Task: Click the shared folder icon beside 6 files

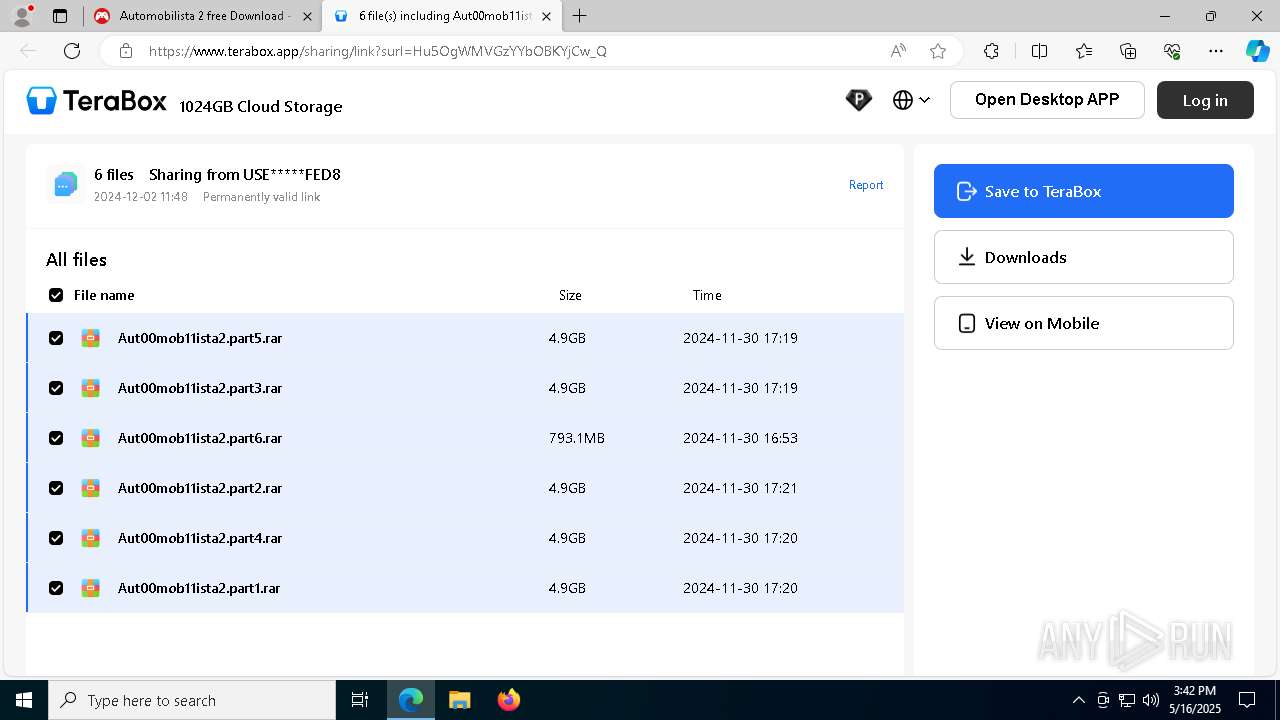Action: (65, 185)
